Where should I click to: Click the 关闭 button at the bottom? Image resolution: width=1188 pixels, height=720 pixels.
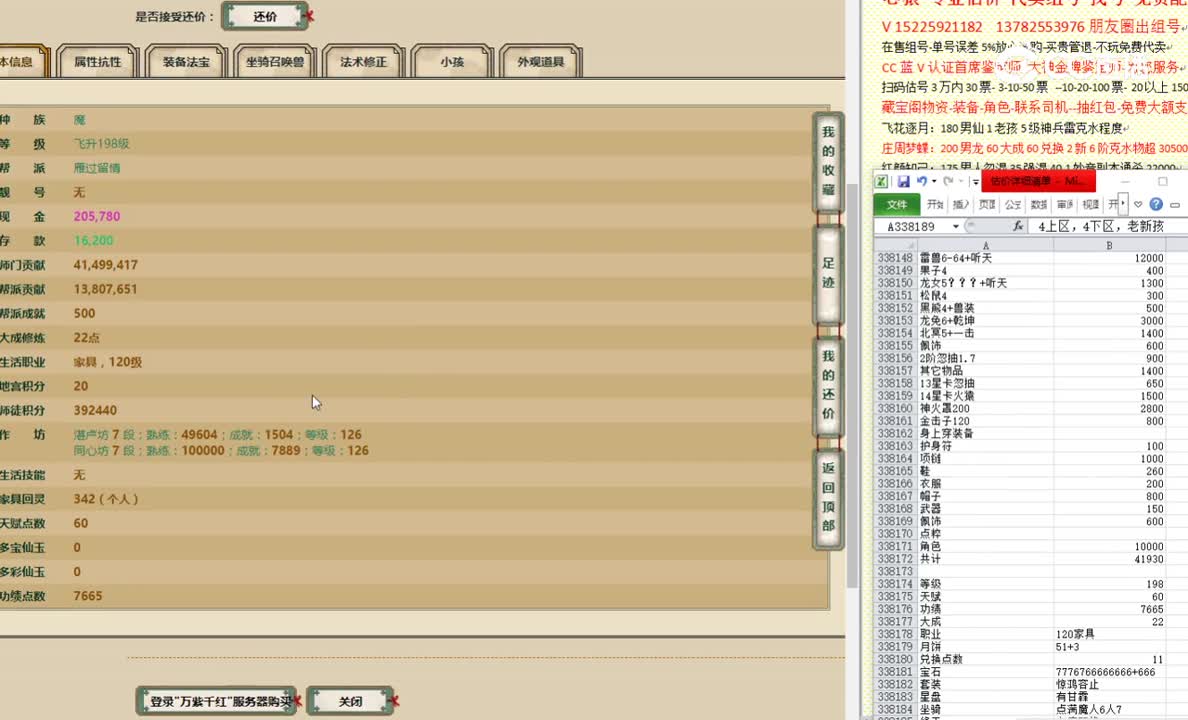click(350, 701)
